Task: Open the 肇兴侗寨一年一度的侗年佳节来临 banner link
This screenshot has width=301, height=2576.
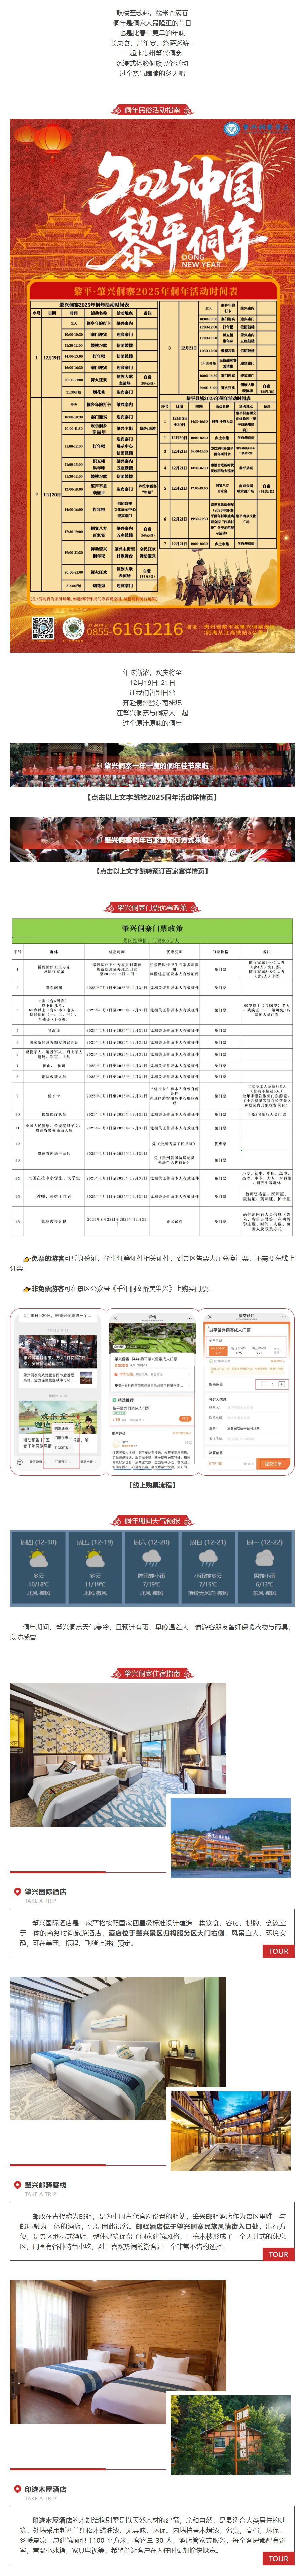Action: [x=150, y=765]
